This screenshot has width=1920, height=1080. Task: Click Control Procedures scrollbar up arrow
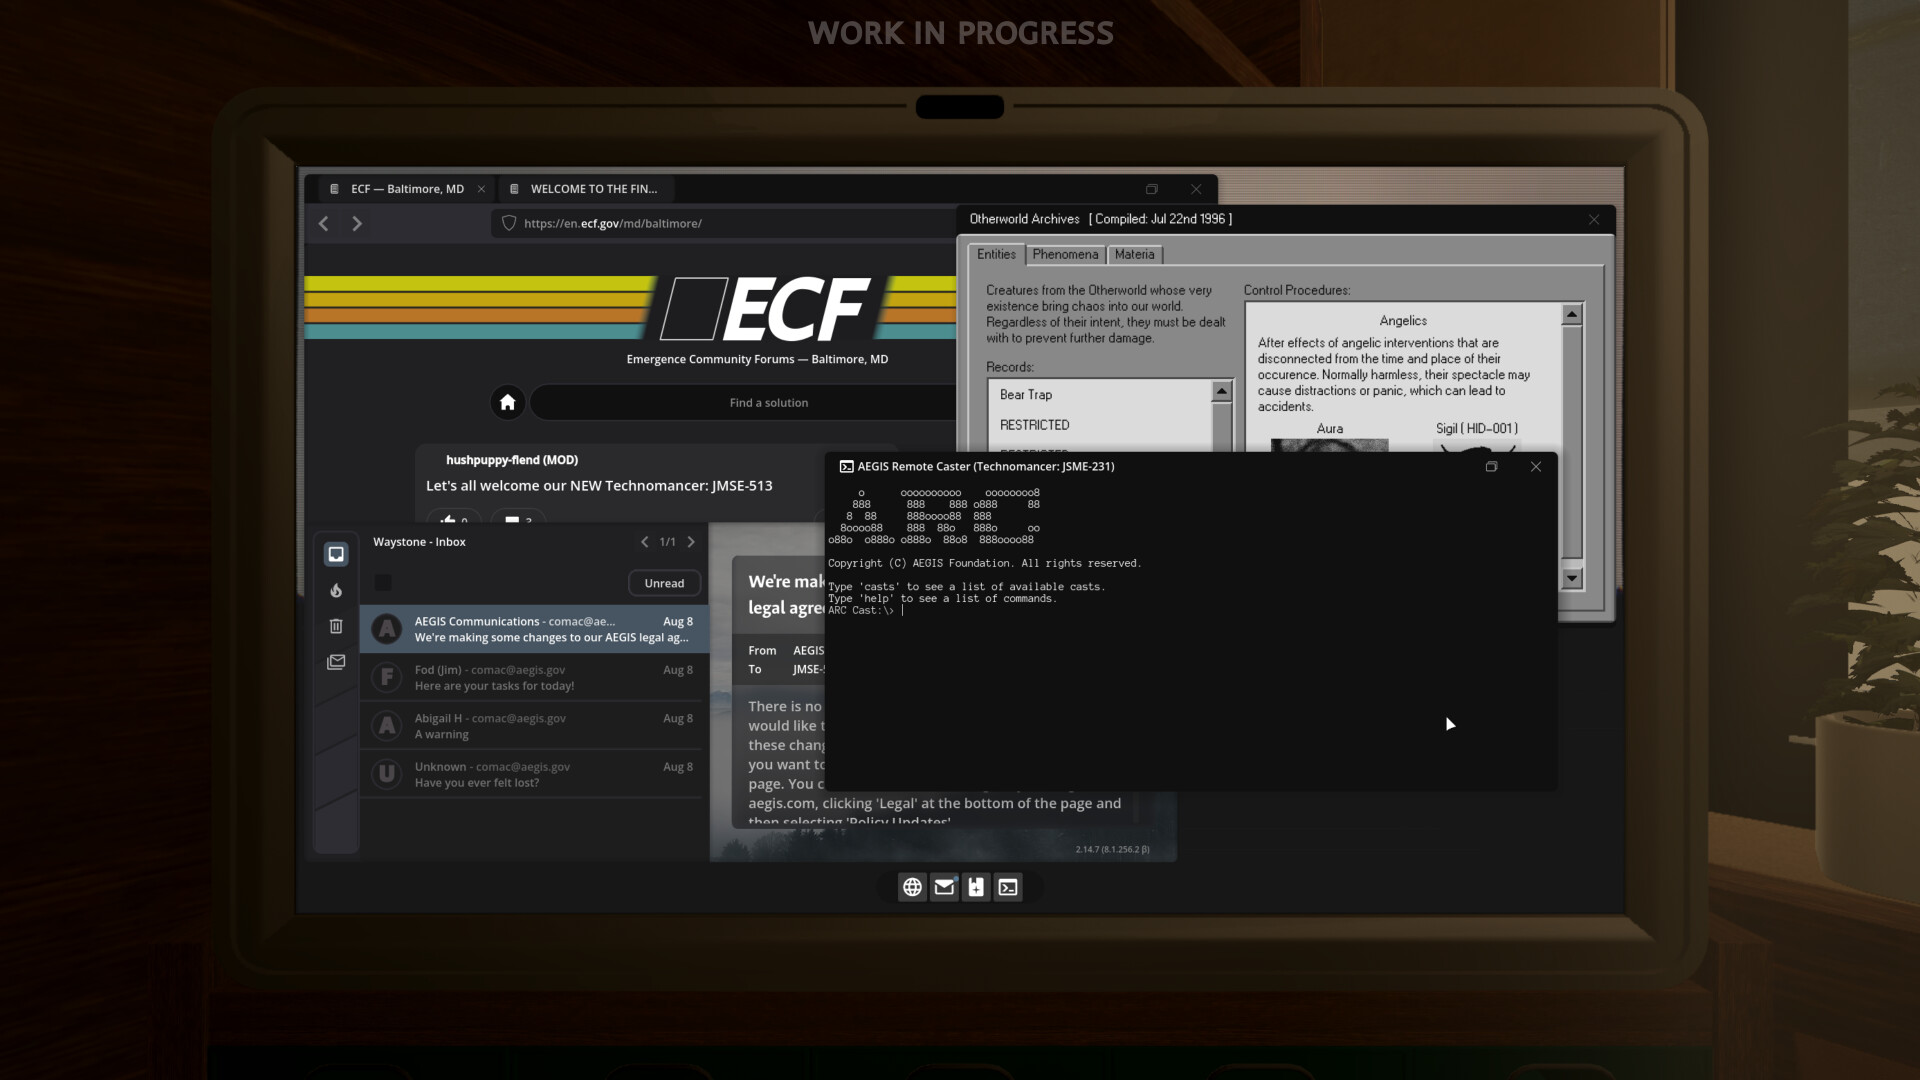[1572, 315]
